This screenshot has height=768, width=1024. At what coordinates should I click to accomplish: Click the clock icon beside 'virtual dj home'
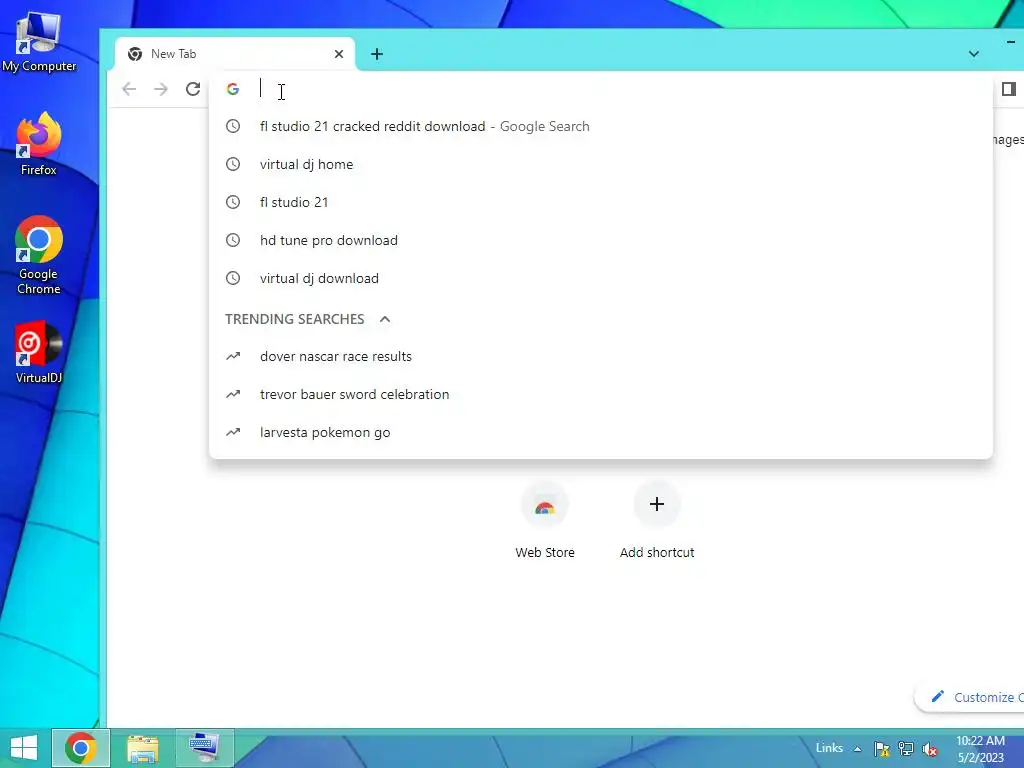[233, 165]
